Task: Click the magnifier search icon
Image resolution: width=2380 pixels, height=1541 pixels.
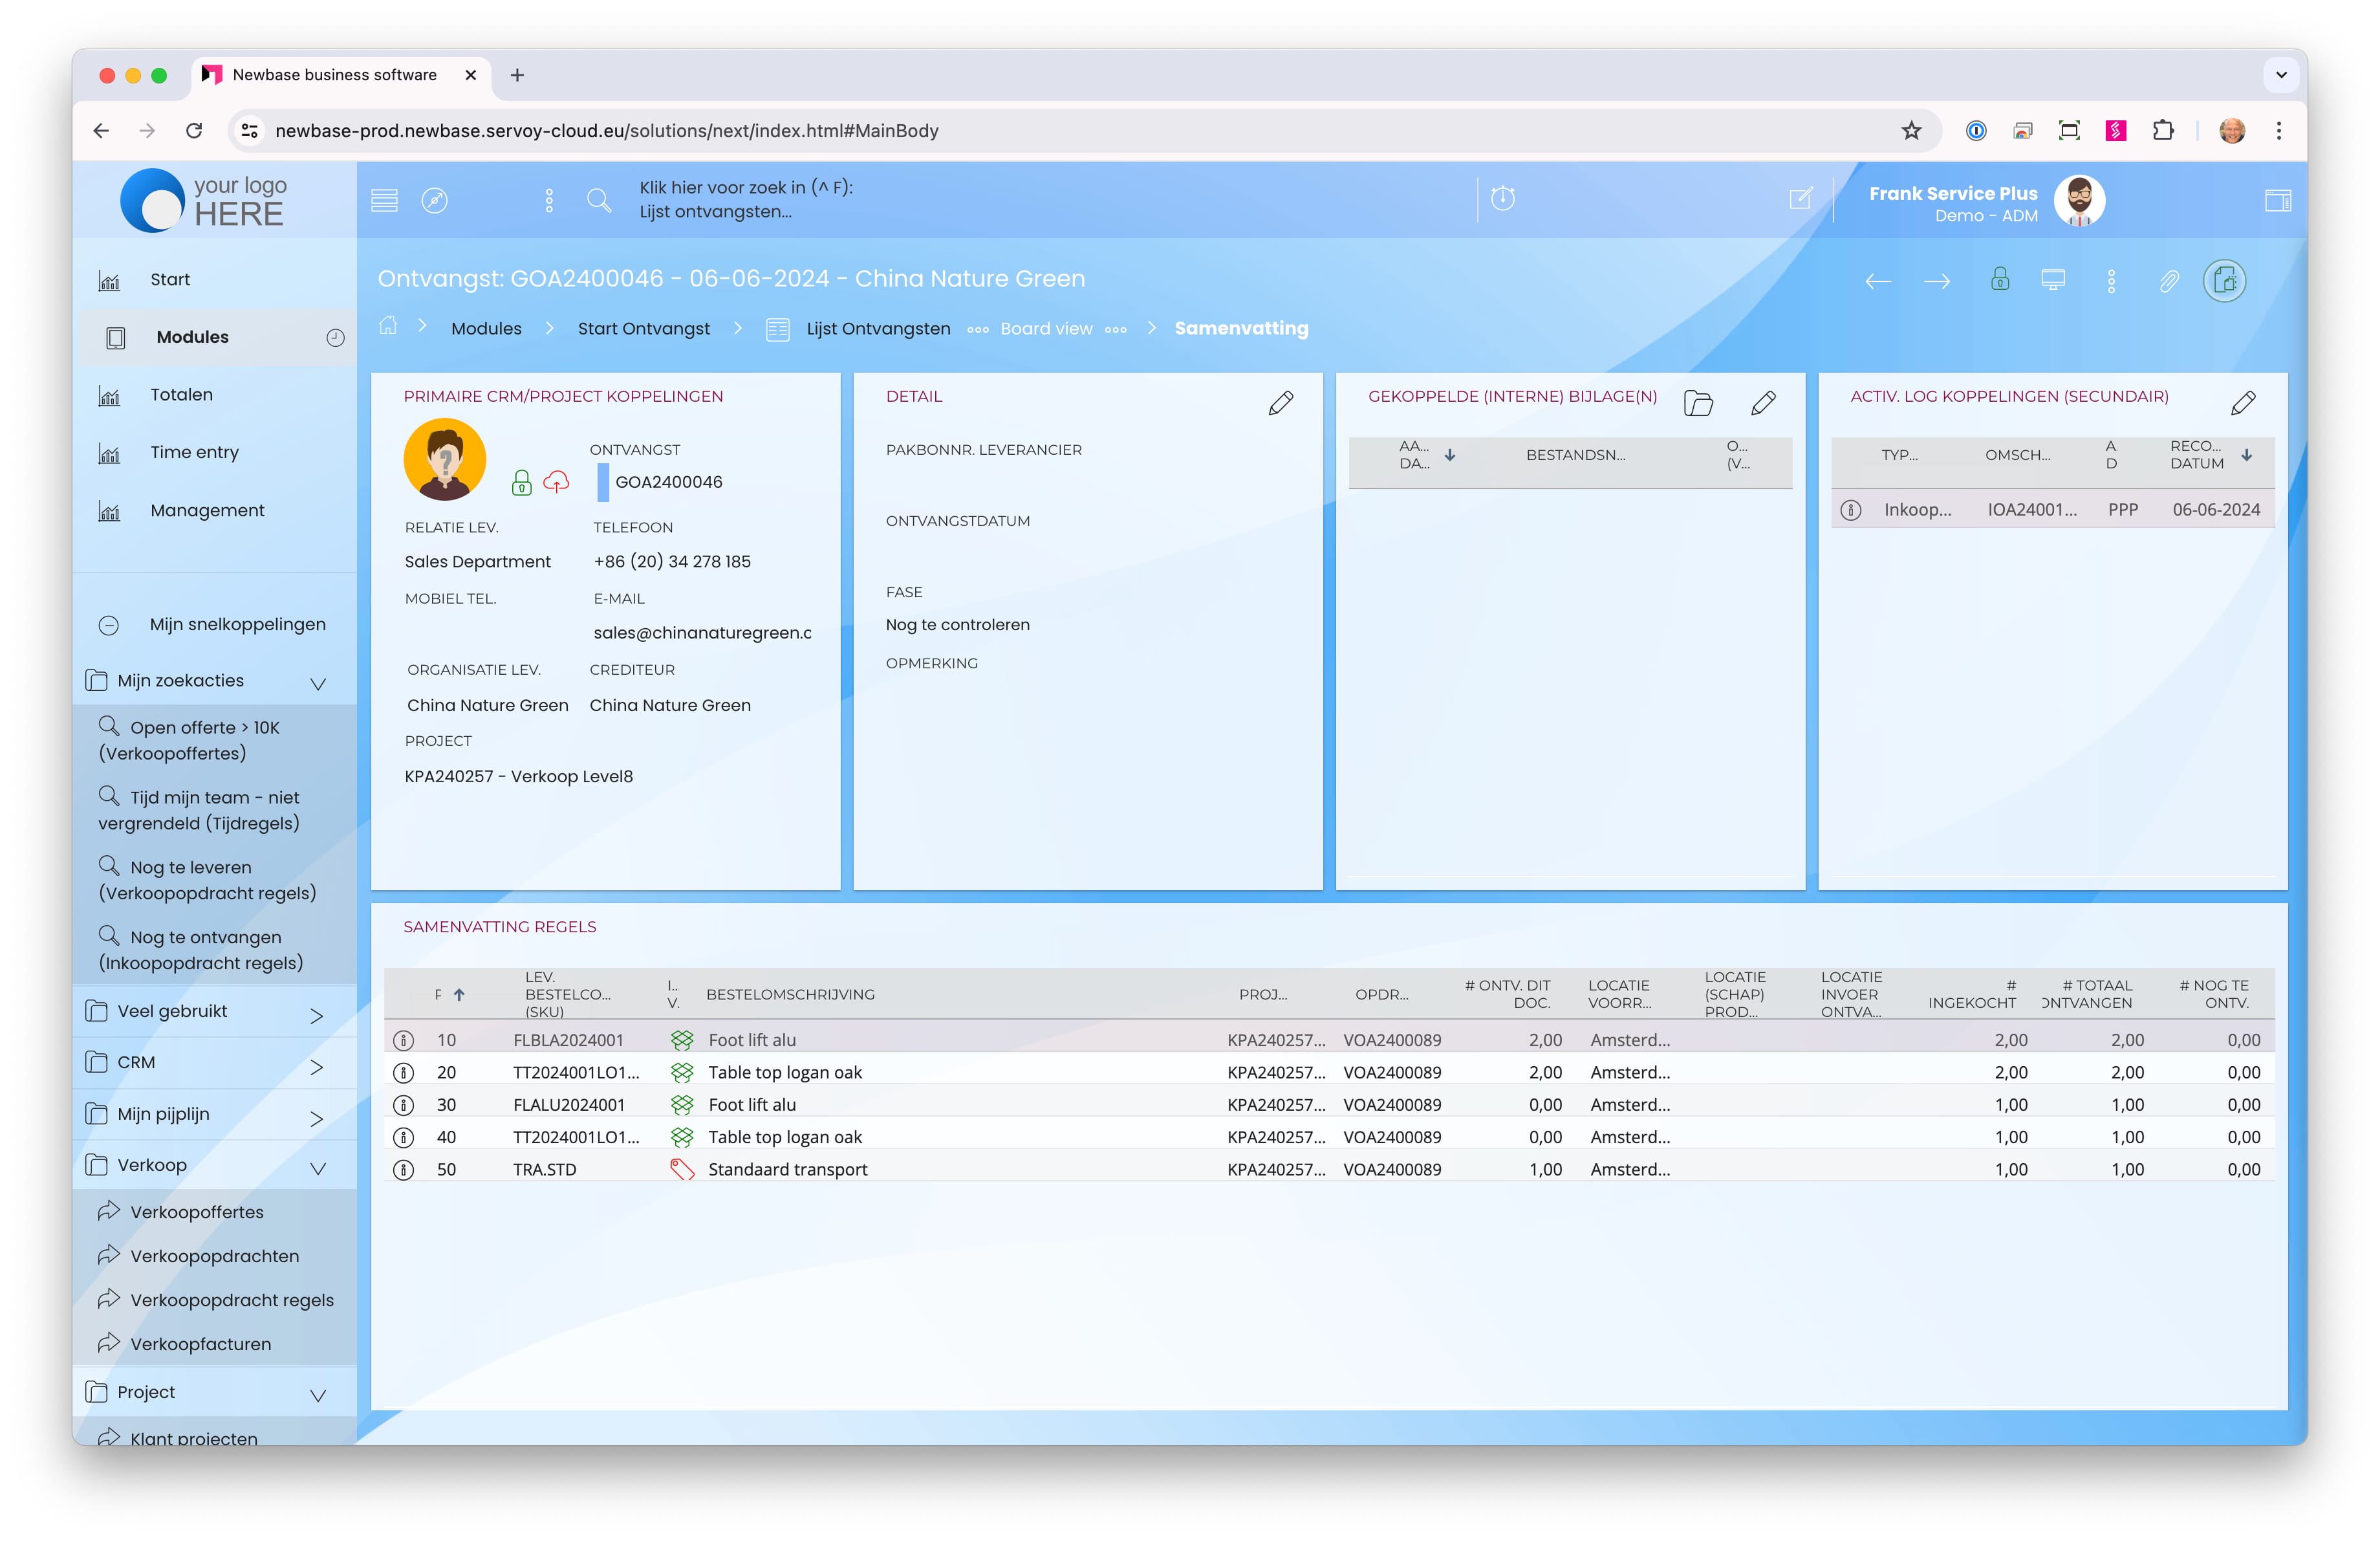Action: point(598,200)
